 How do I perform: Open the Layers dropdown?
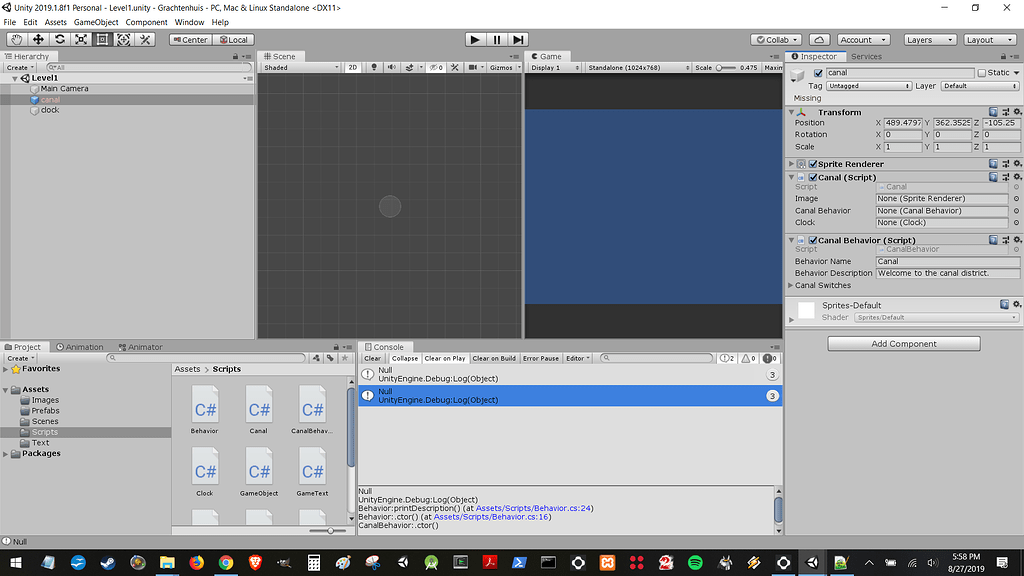click(930, 39)
